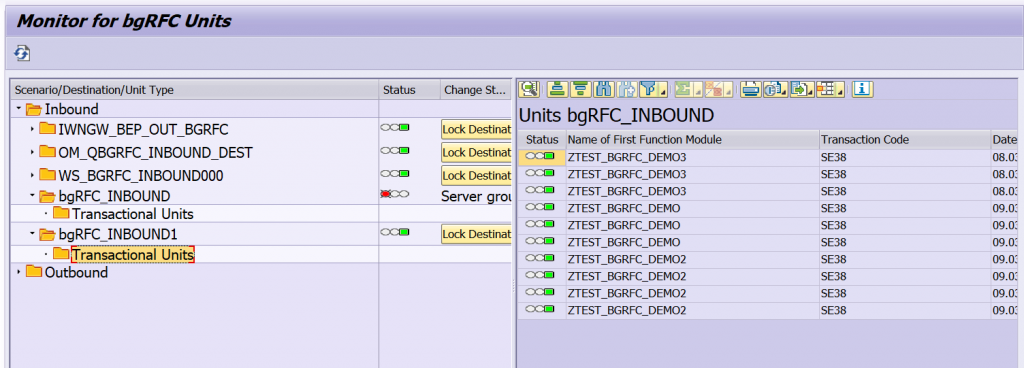The width and height of the screenshot is (1024, 368).
Task: Select the highlighted Transactional Units under bgRFC_INBOUND1
Action: [133, 254]
